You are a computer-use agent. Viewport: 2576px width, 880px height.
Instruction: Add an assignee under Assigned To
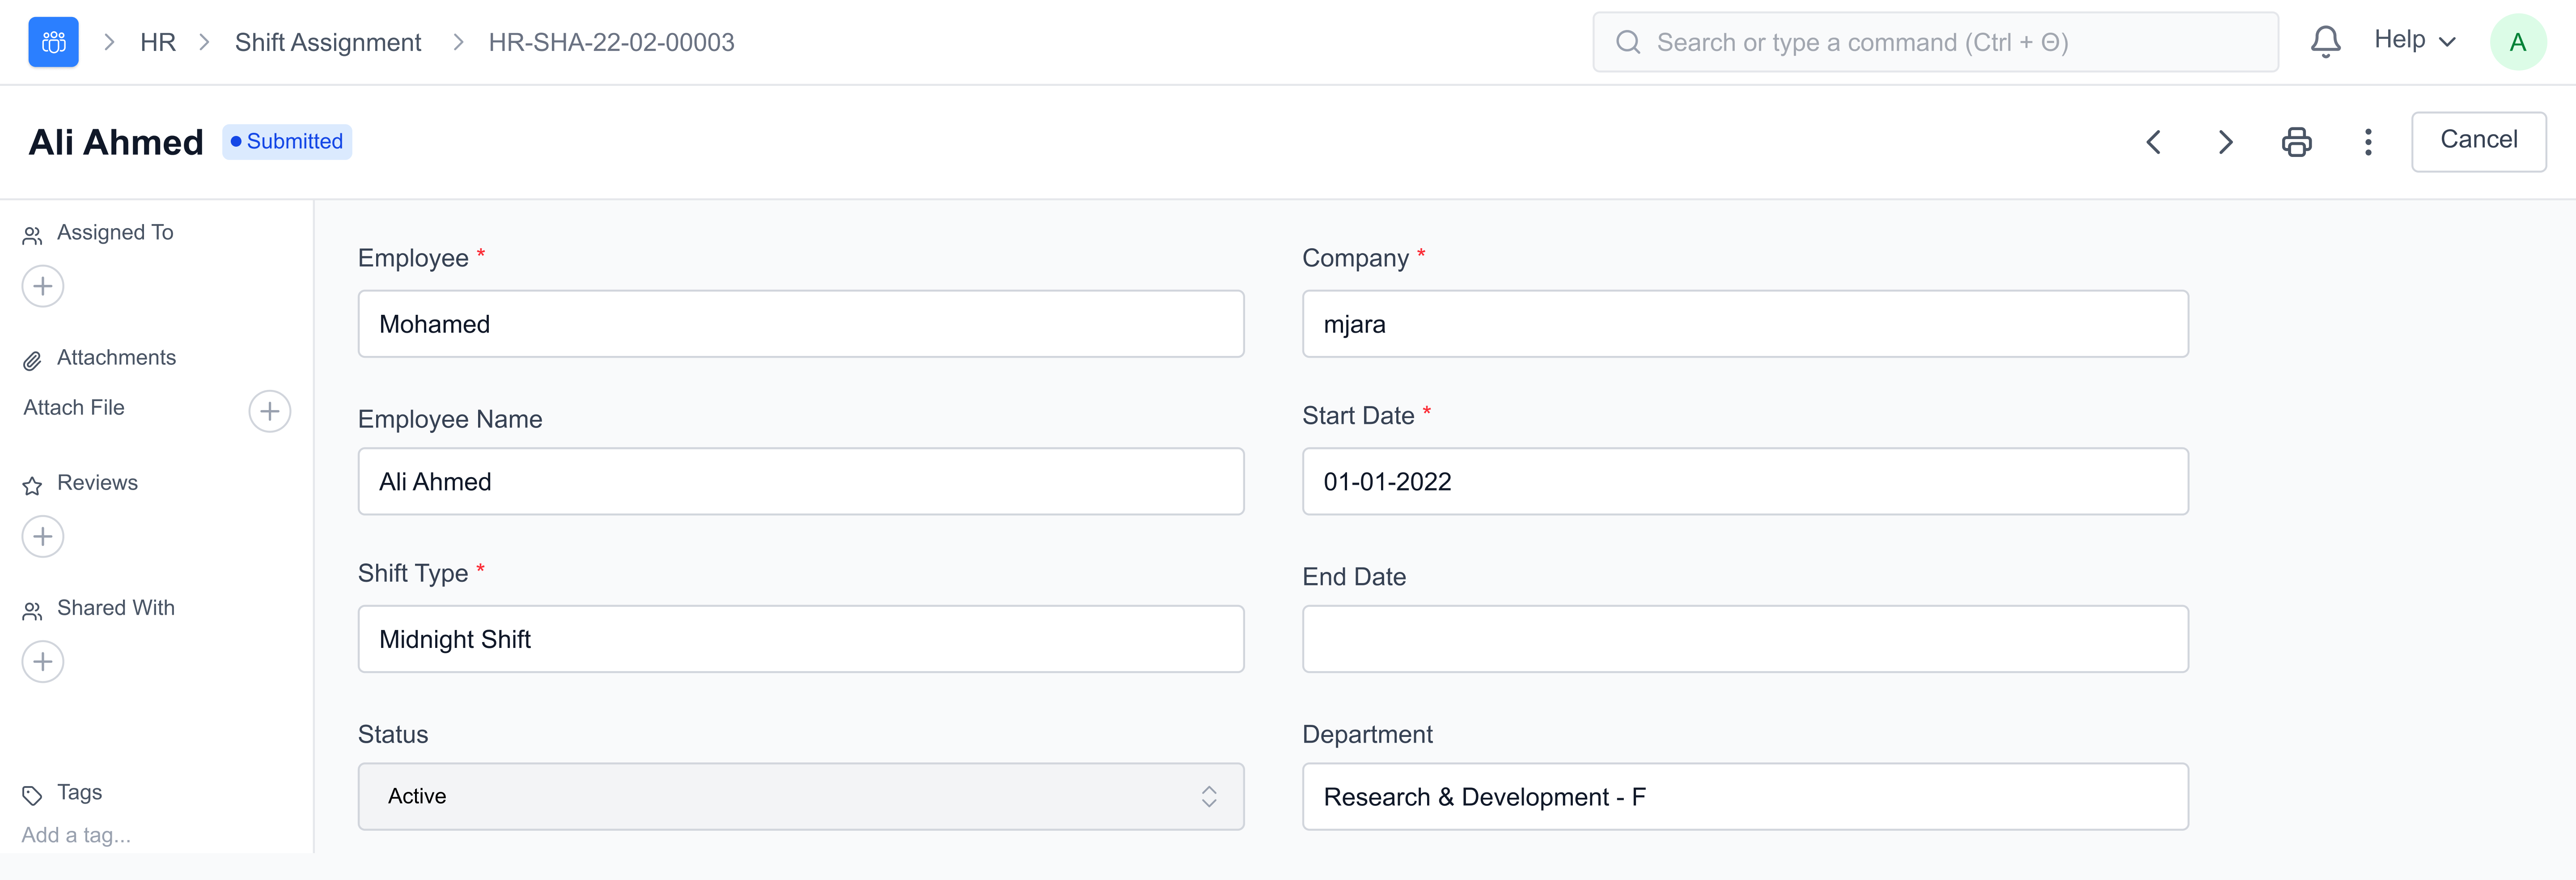(43, 287)
